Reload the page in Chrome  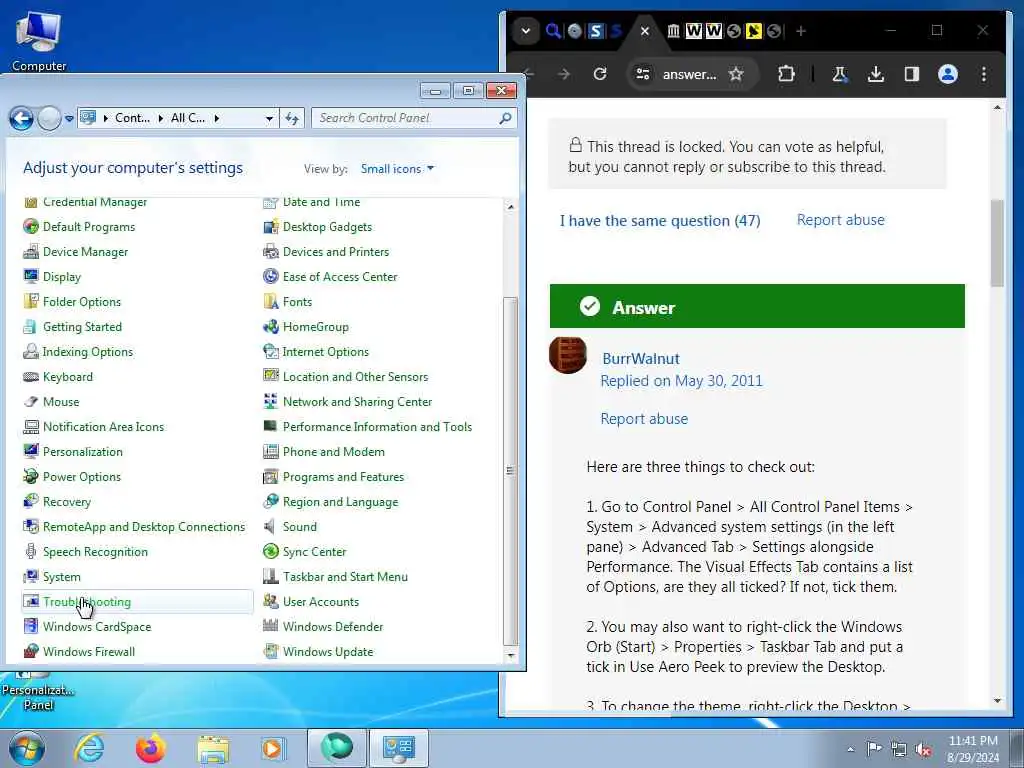600,74
